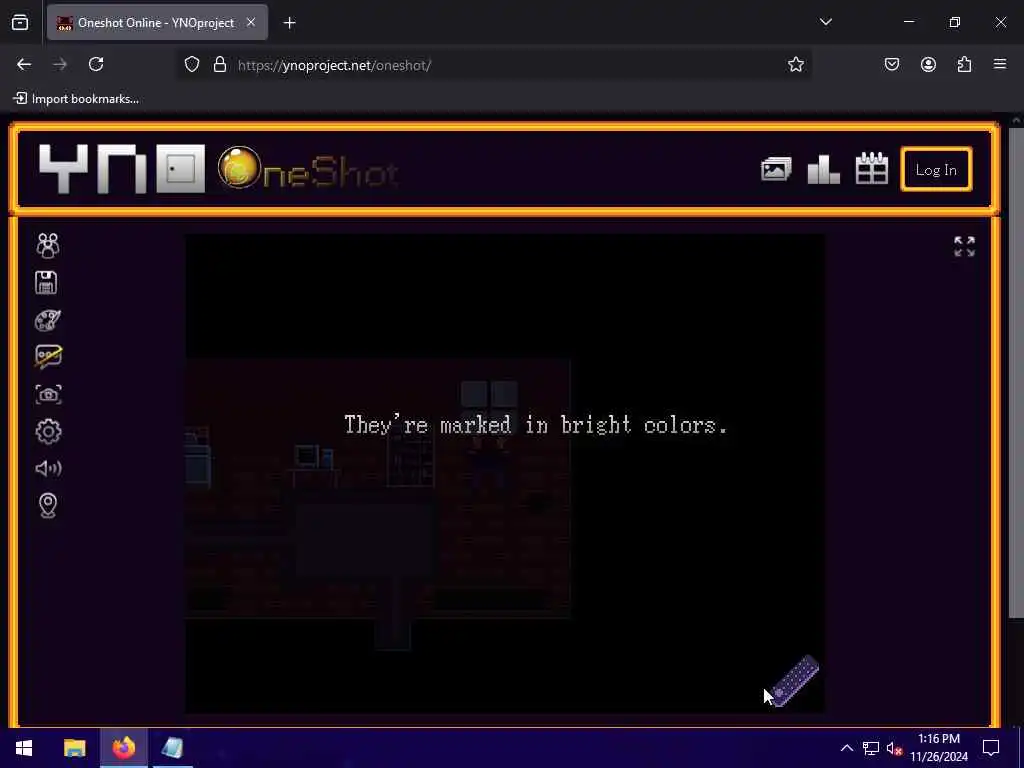Open the Firefox View icon
Screen dimensions: 1024x768
coord(20,23)
